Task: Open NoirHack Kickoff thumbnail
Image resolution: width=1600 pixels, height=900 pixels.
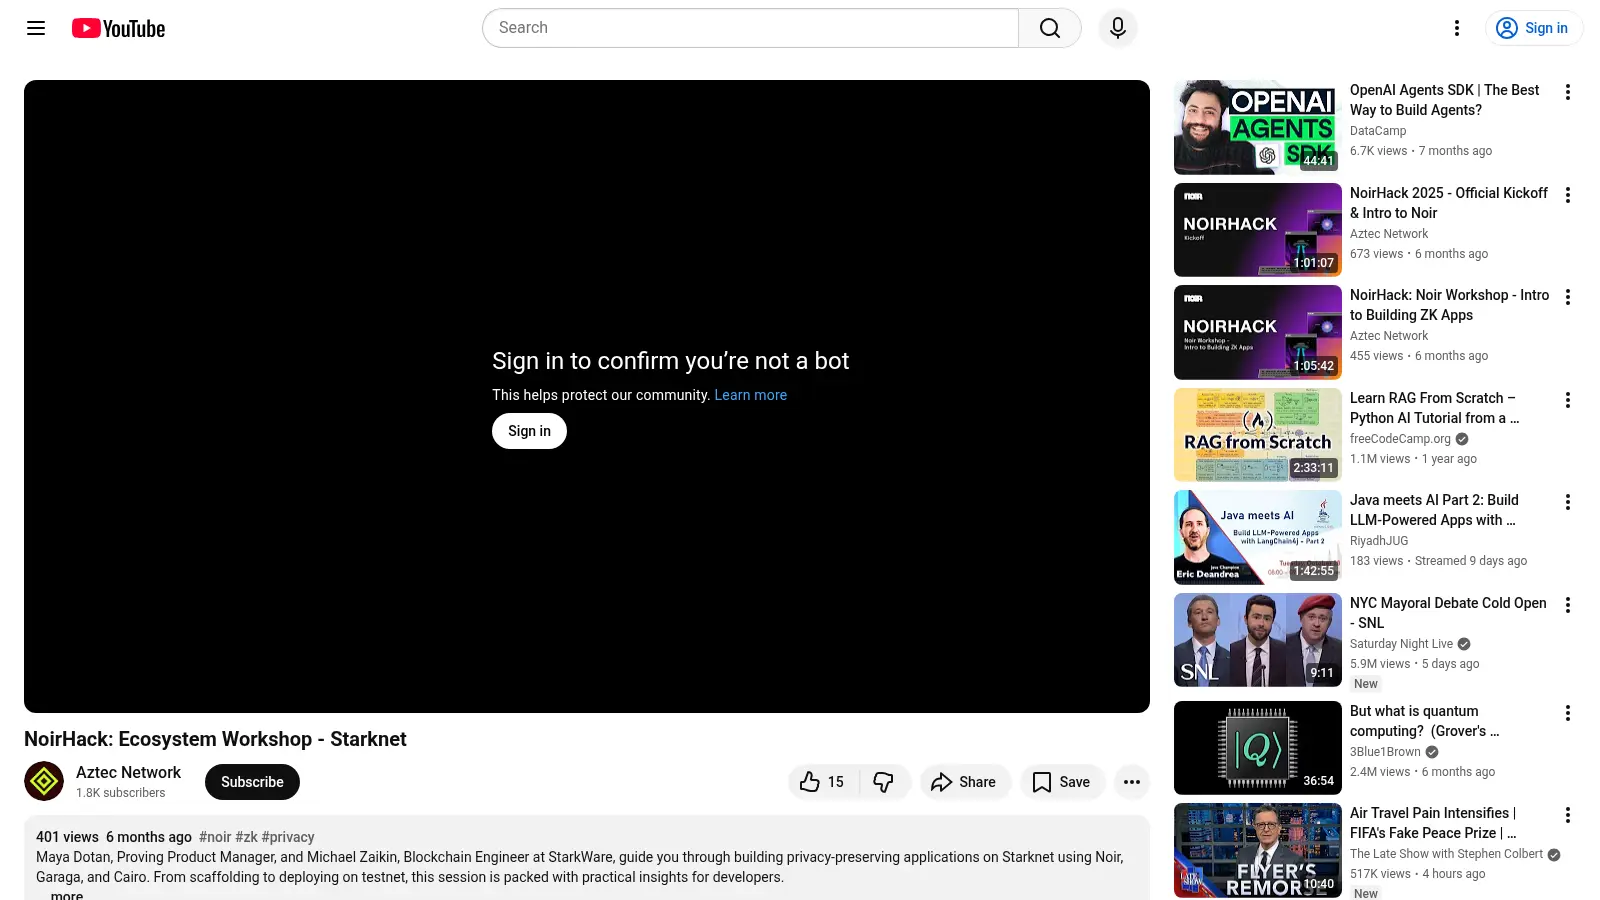Action: coord(1258,230)
